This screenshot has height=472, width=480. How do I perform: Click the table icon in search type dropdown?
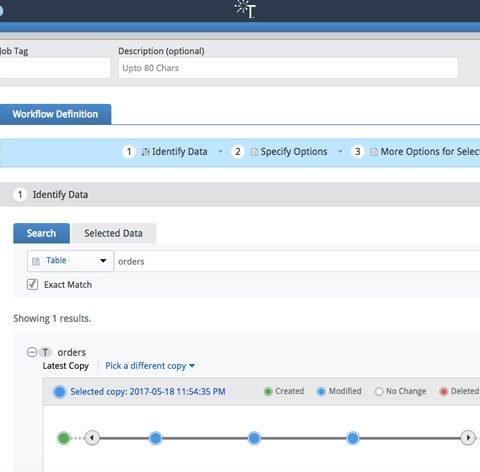coord(36,261)
